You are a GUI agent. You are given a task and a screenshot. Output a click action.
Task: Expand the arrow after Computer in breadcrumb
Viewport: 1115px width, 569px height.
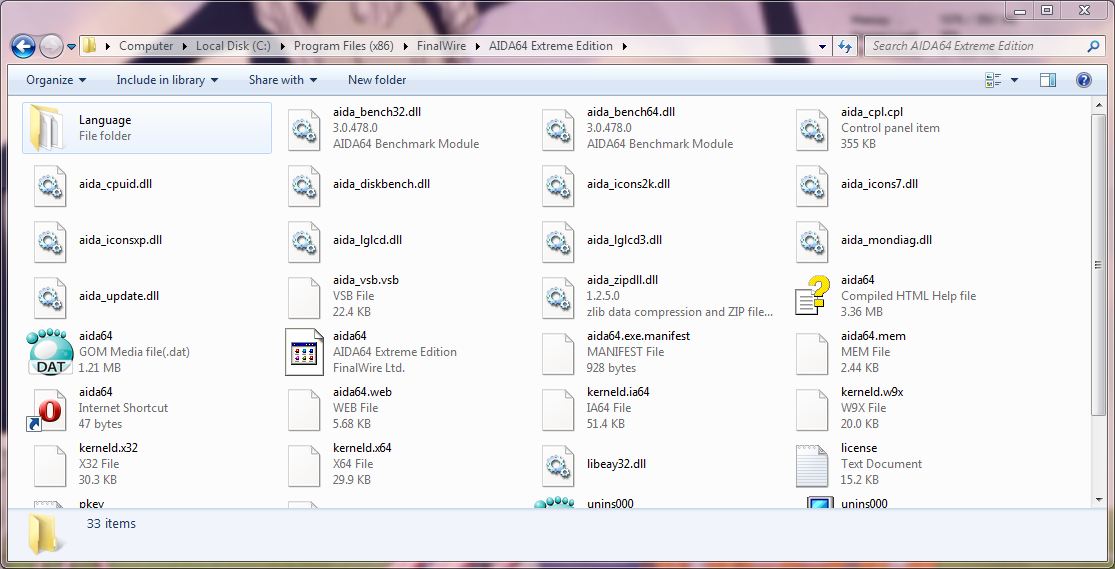(185, 46)
